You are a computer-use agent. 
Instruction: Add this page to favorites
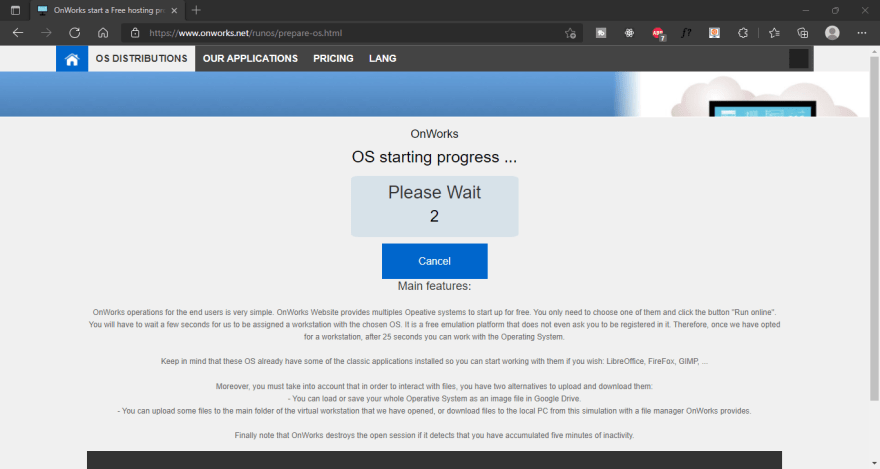tap(570, 33)
